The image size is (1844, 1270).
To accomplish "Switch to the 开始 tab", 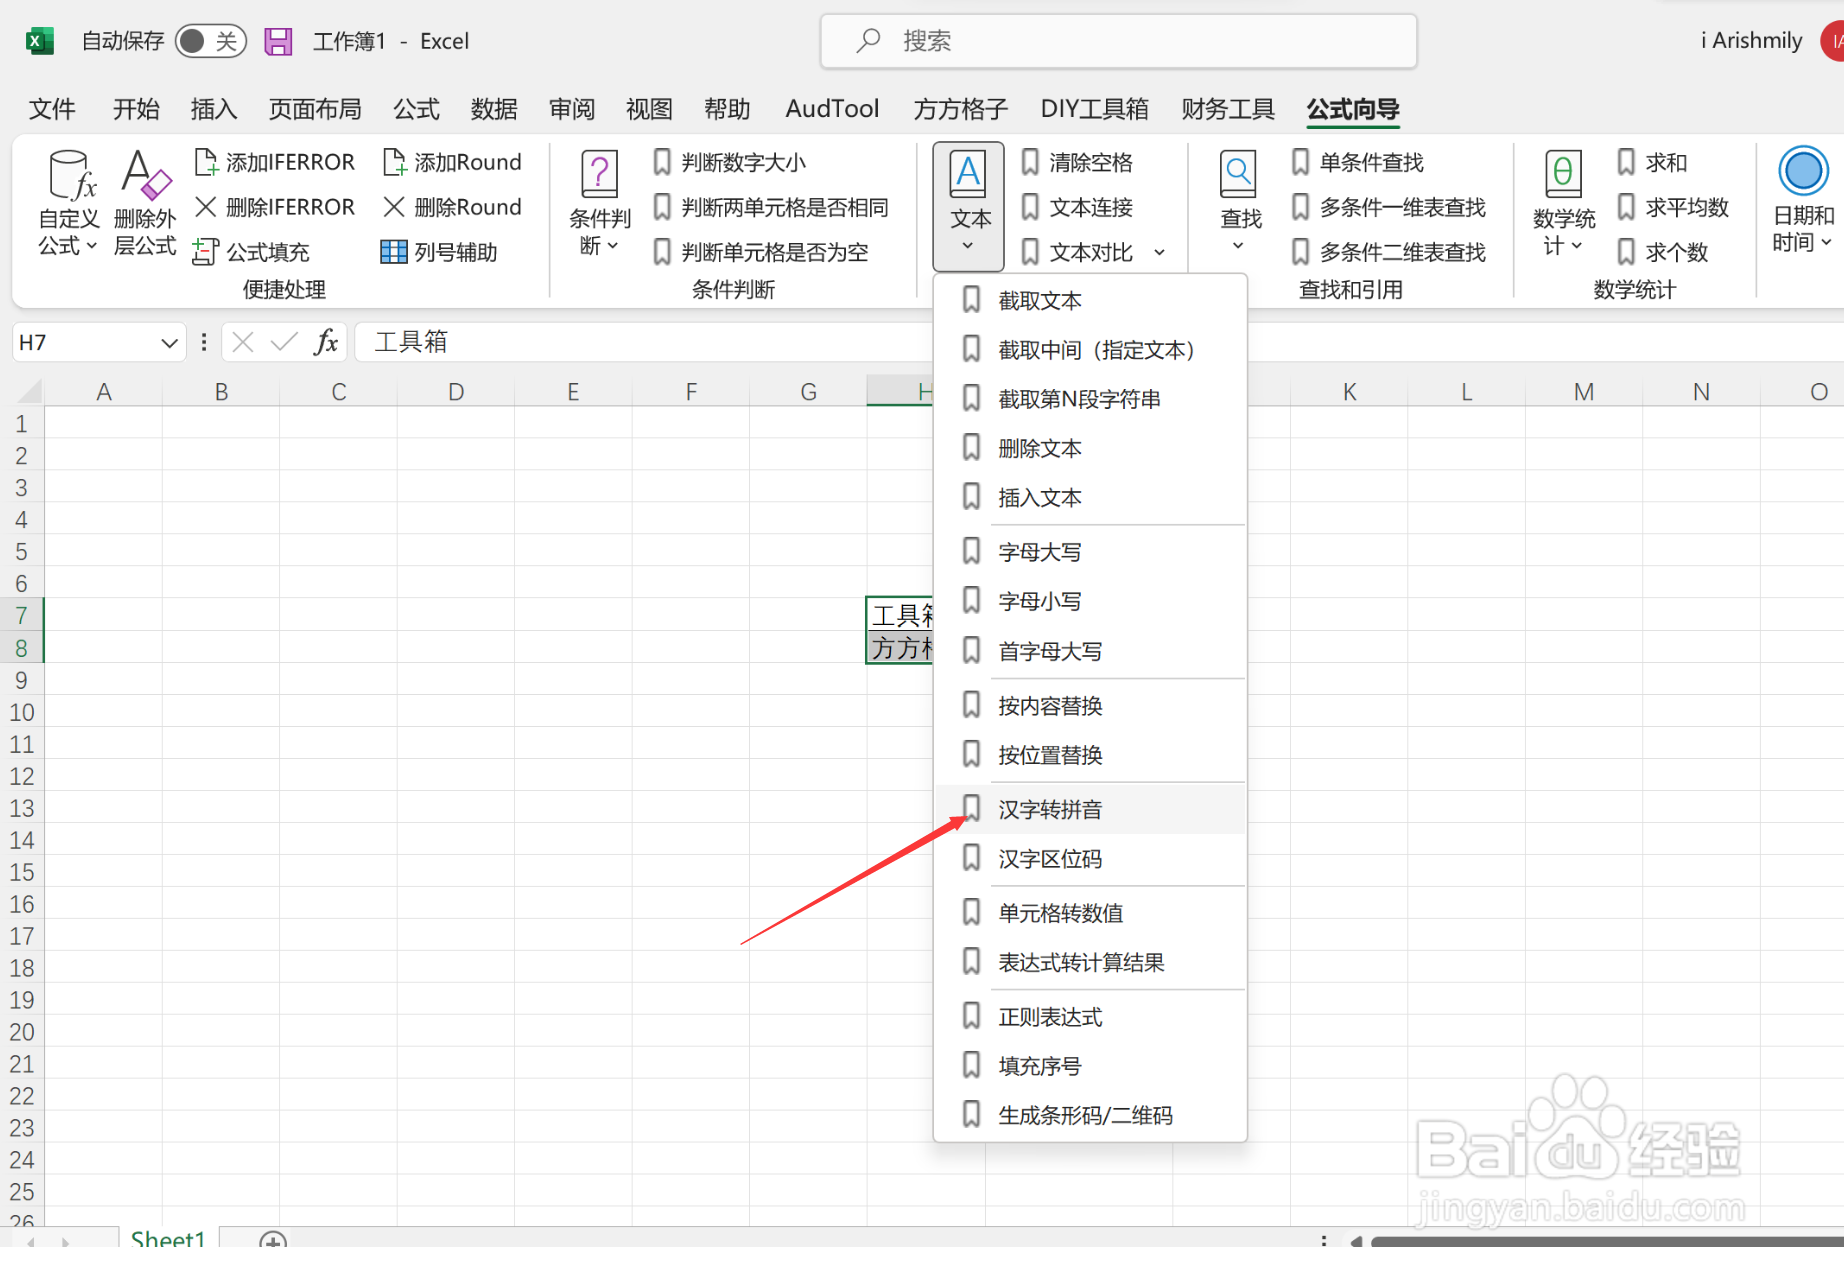I will click(136, 109).
